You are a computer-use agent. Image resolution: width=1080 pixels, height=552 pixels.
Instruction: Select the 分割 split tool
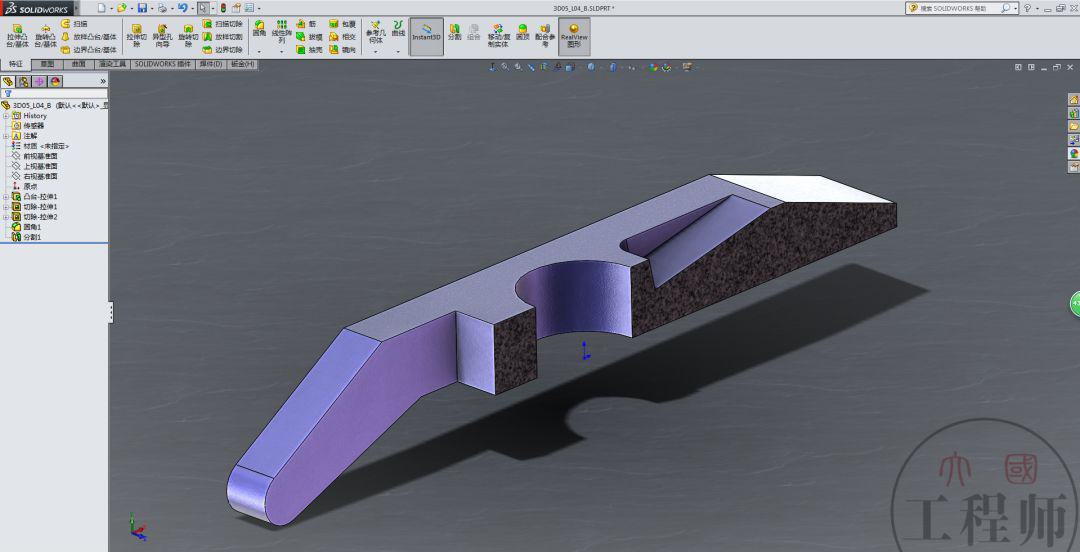[455, 32]
